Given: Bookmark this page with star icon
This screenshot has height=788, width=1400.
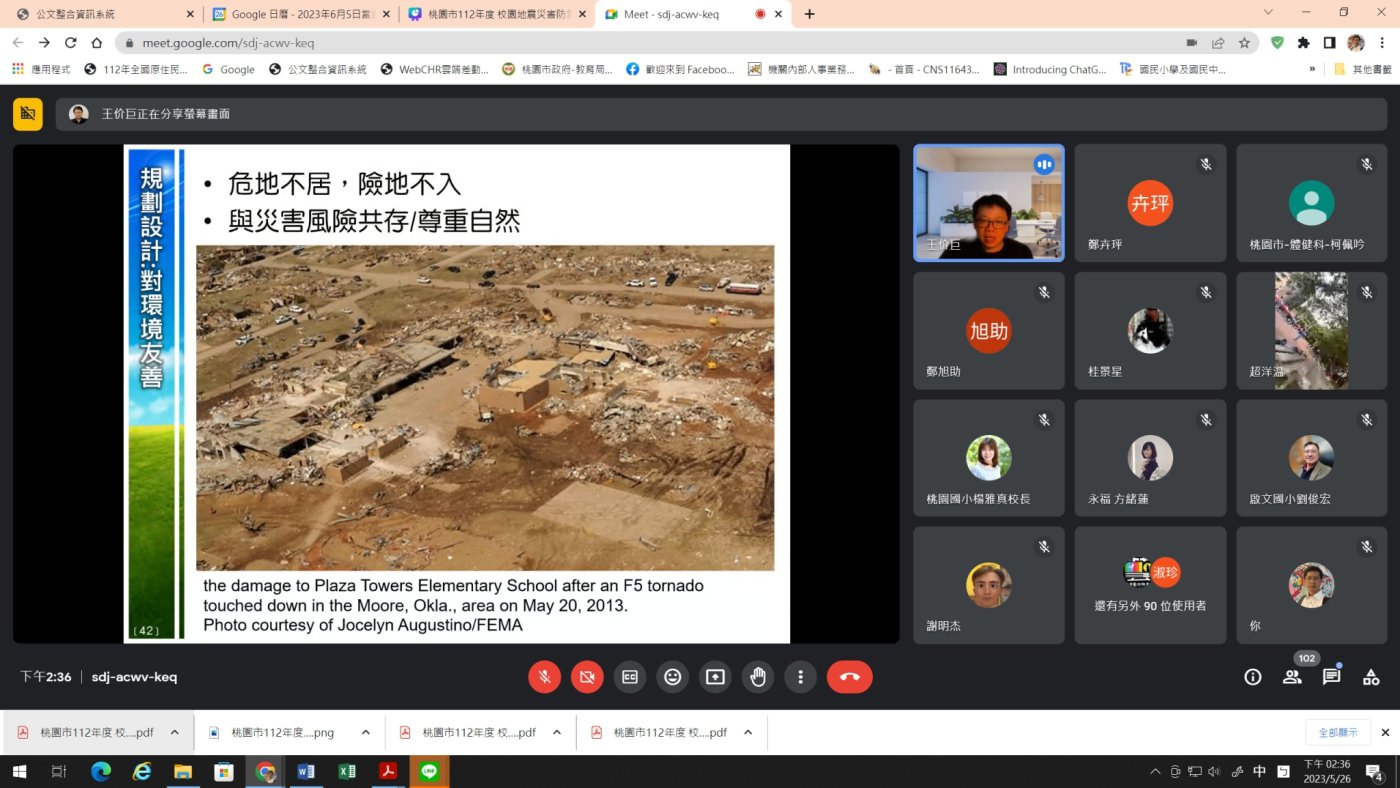Looking at the screenshot, I should 1244,43.
